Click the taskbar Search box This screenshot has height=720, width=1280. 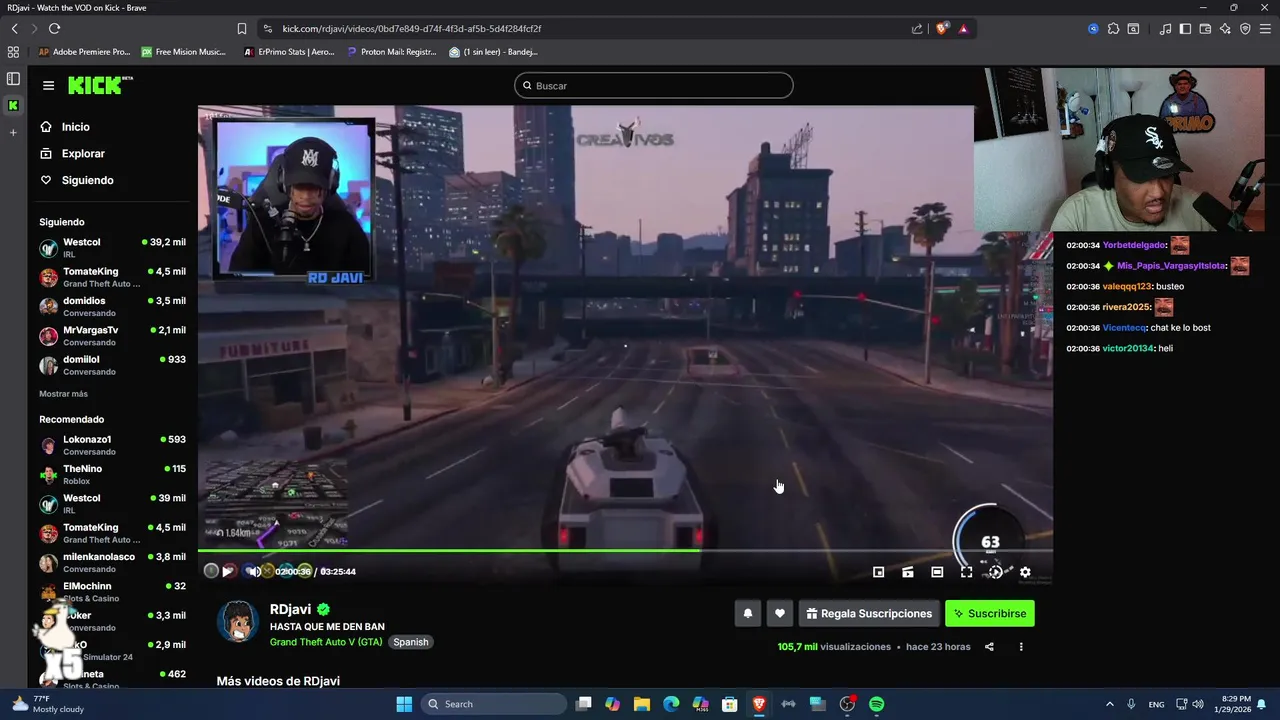(x=494, y=704)
